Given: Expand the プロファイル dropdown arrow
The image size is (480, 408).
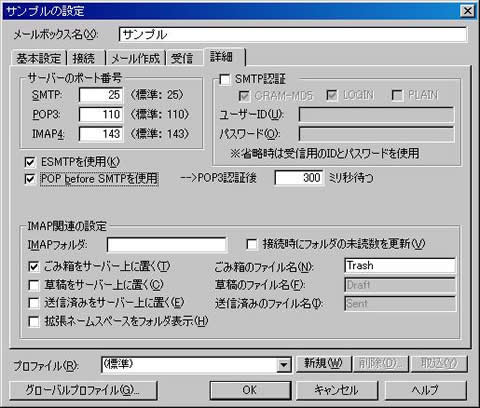Looking at the screenshot, I should click(x=283, y=365).
